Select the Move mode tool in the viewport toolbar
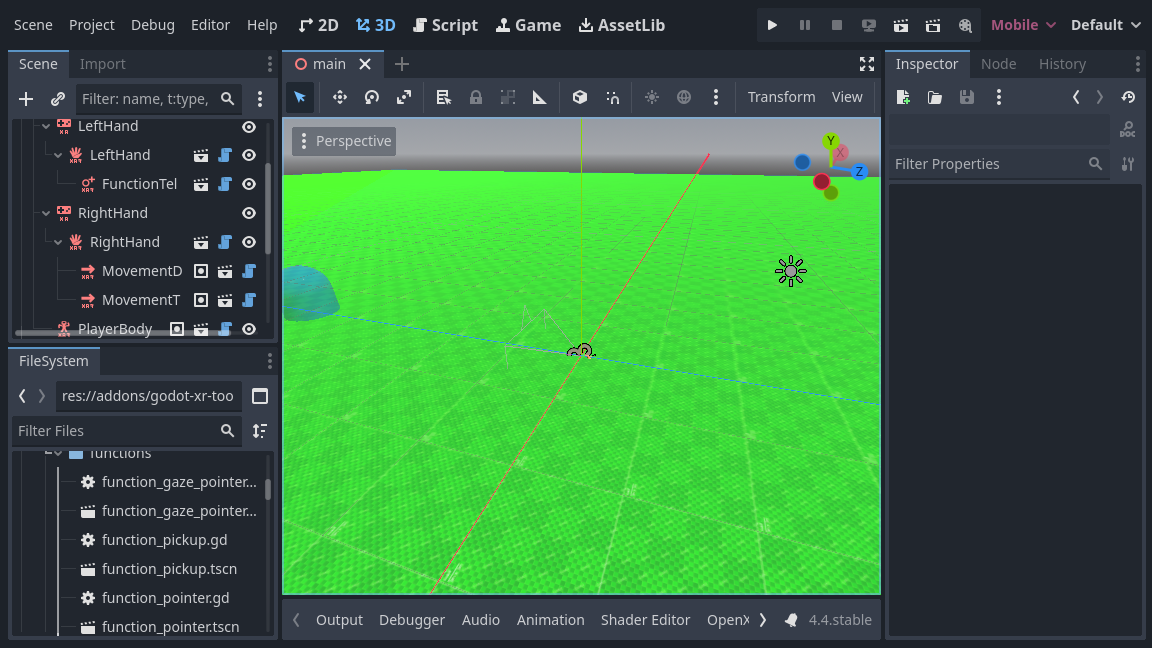The width and height of the screenshot is (1152, 648). [339, 97]
